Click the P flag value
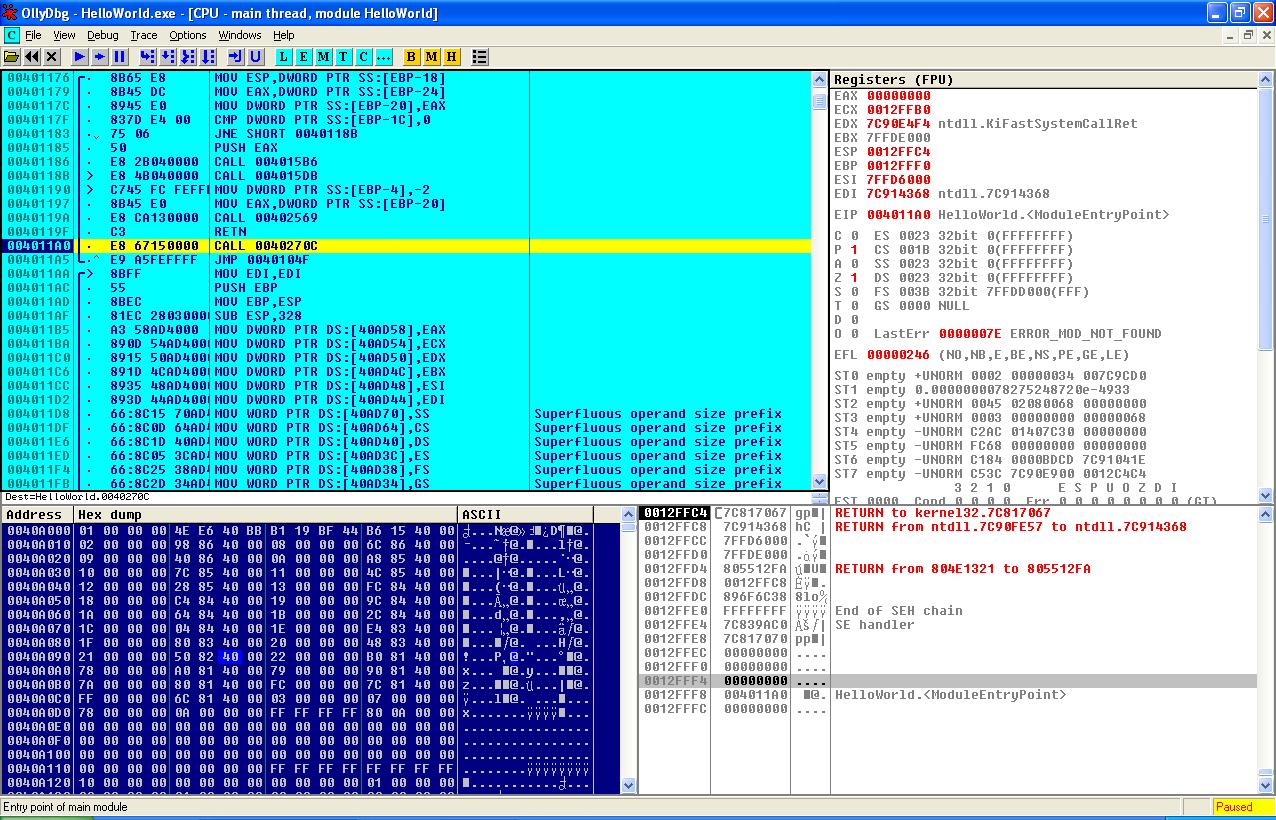 coord(854,250)
